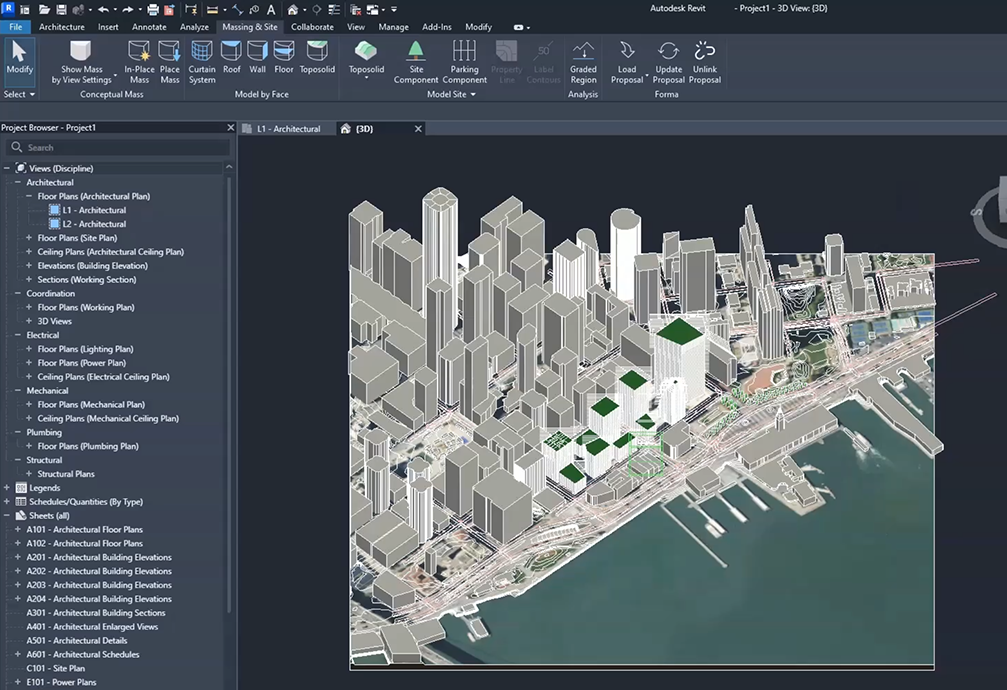Click the Save icon in quick access toolbar
Screen dimensions: 1007x690
point(62,9)
